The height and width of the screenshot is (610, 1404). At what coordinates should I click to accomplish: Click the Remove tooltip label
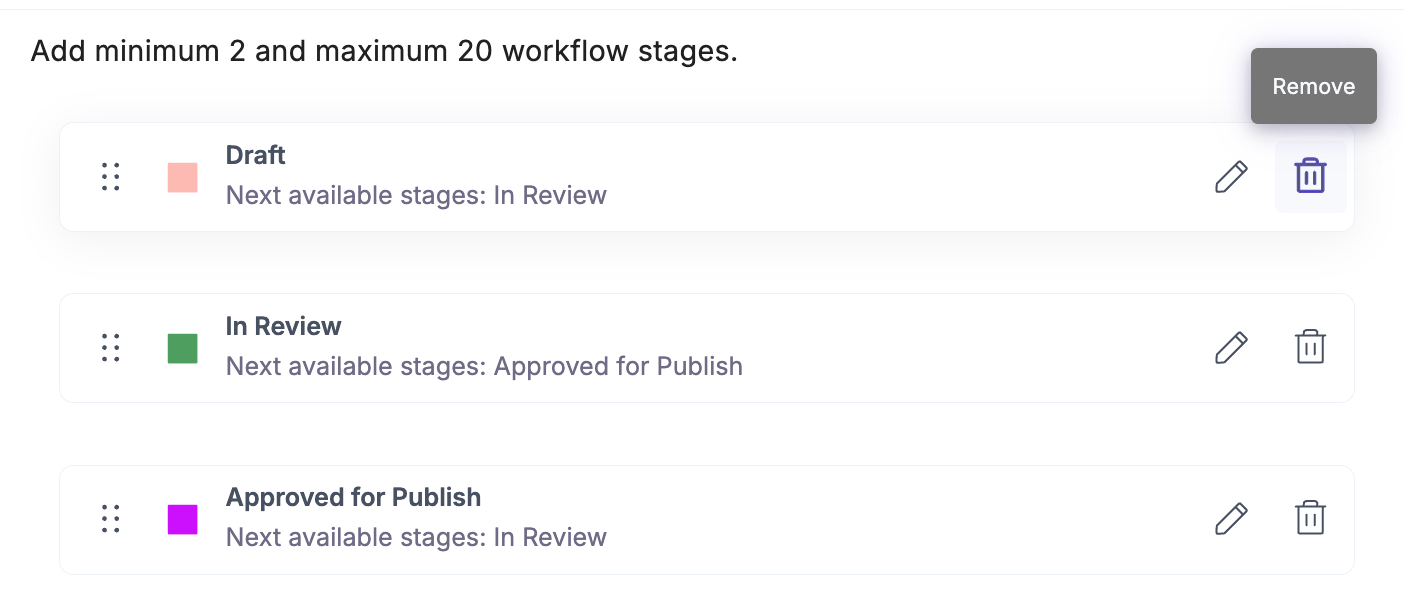1313,86
